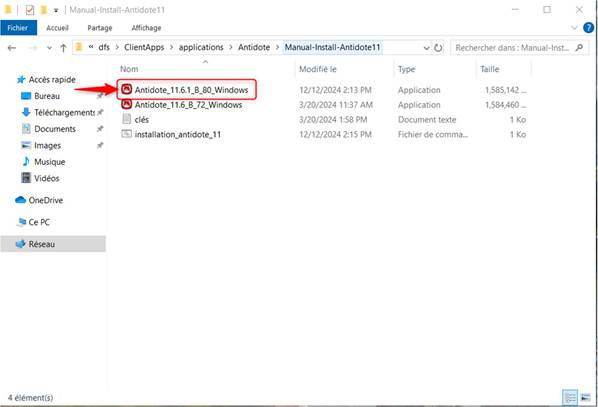Select Ce PC in navigation pane
The image size is (598, 407).
39,222
